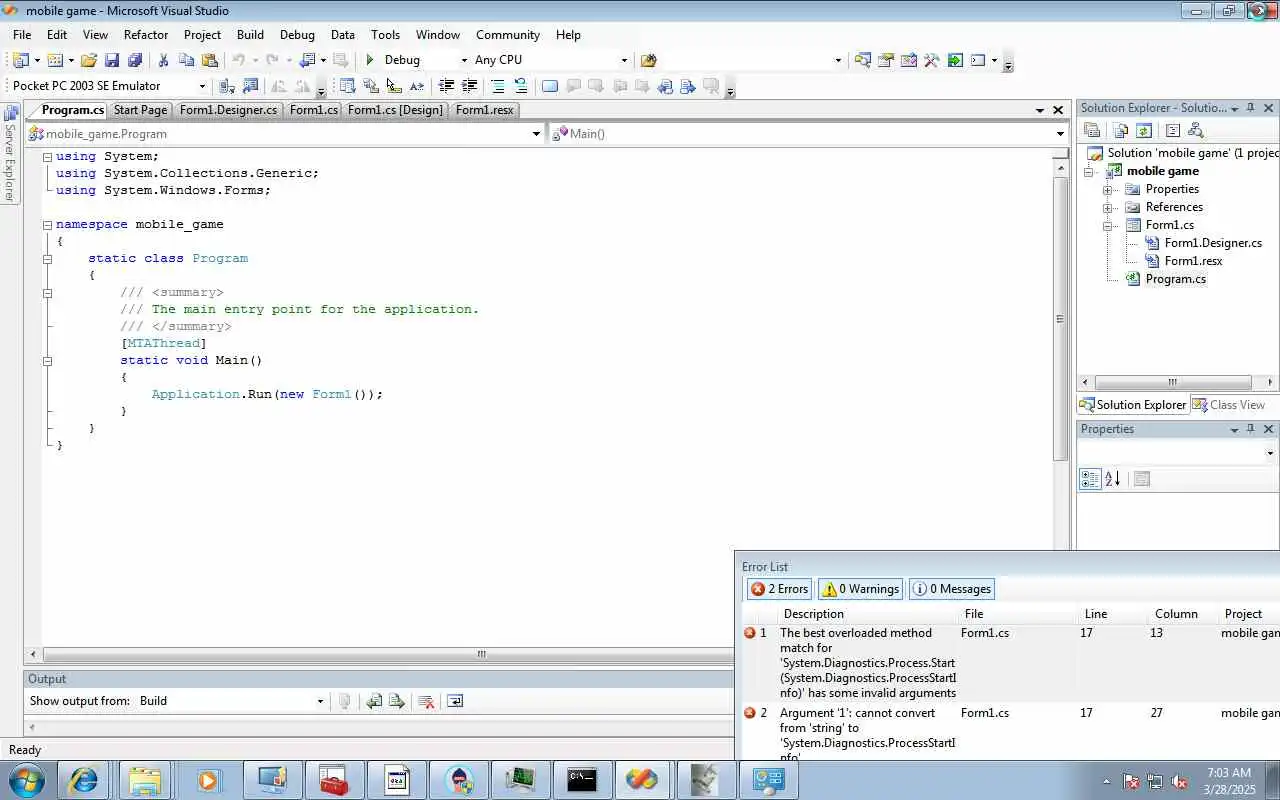Toggle the 0 Warnings filter button

860,589
